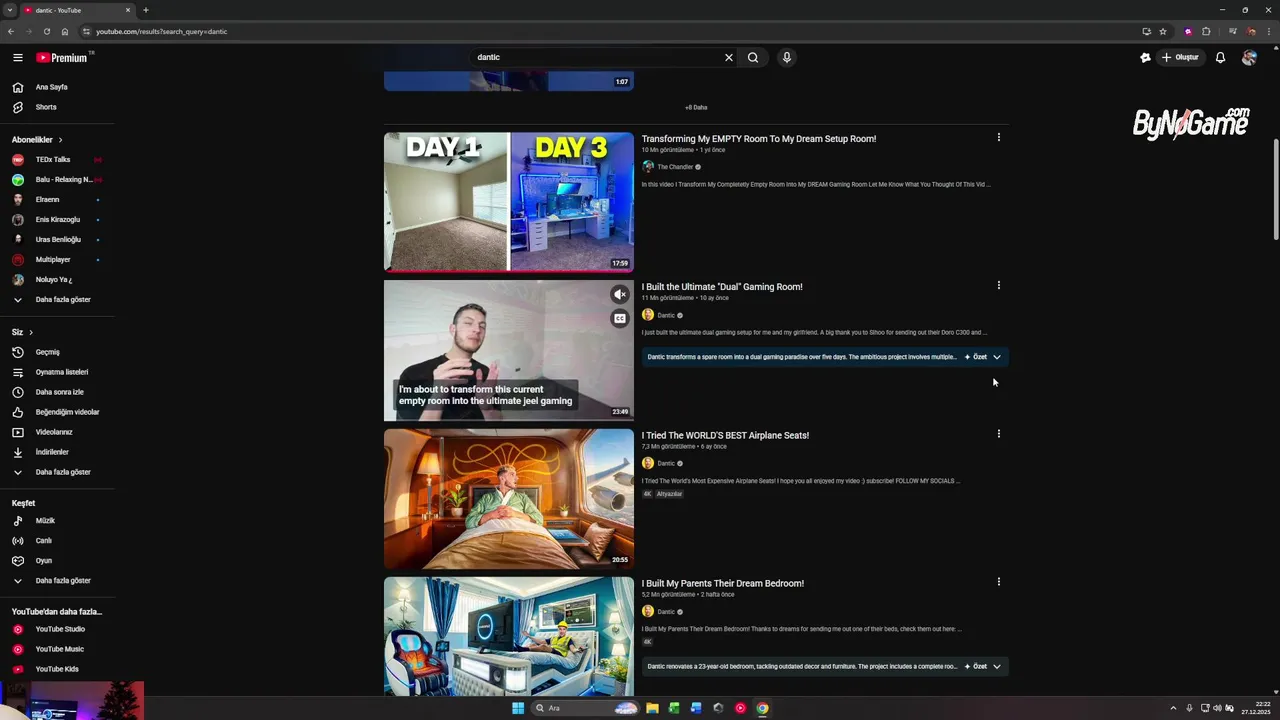Open more options for Parents Dream Bedroom video
The width and height of the screenshot is (1280, 720).
998,582
